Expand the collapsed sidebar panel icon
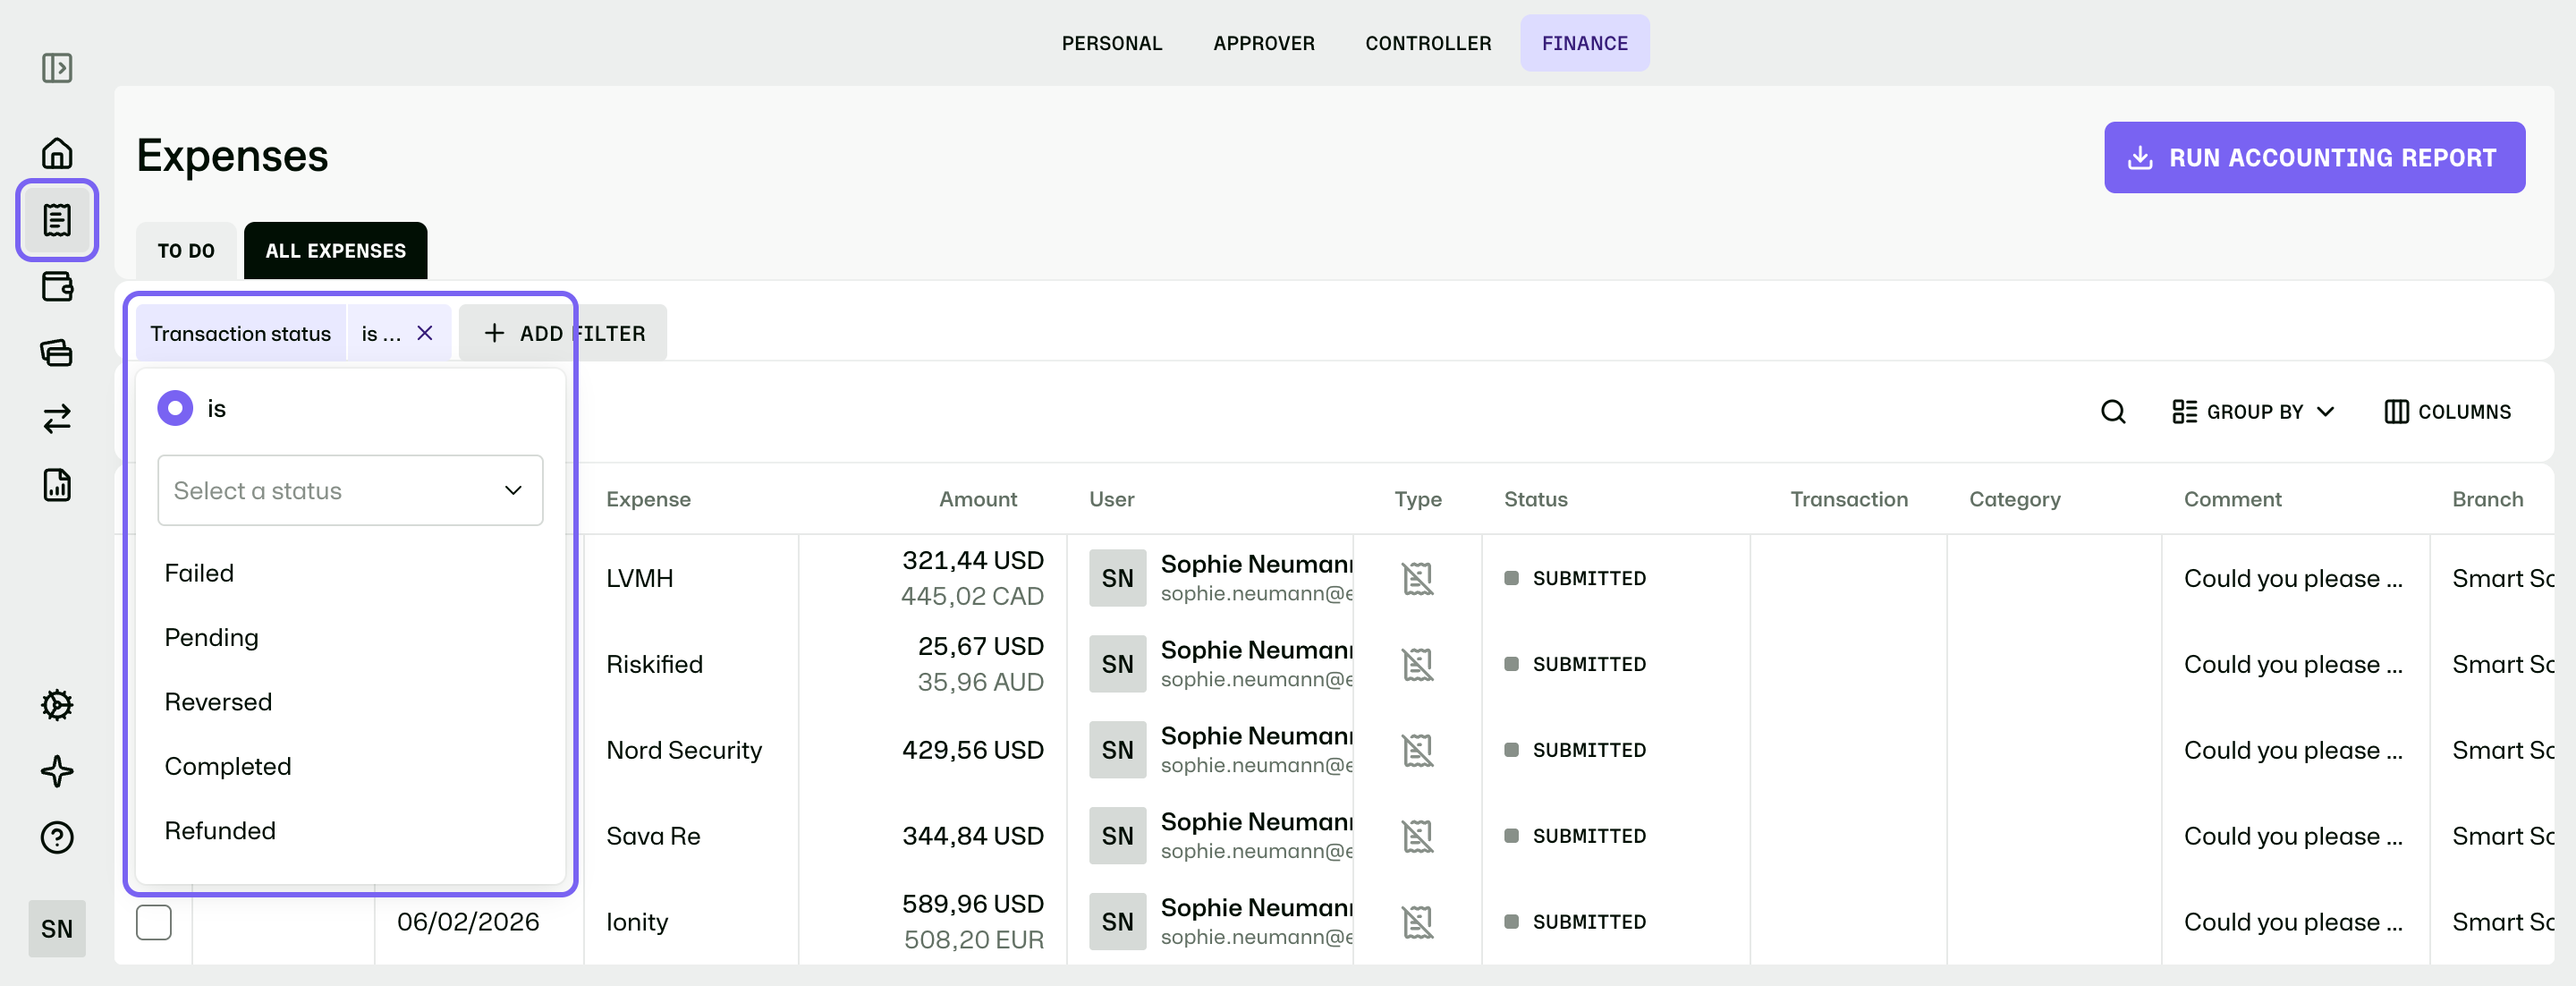This screenshot has height=986, width=2576. pos(57,68)
